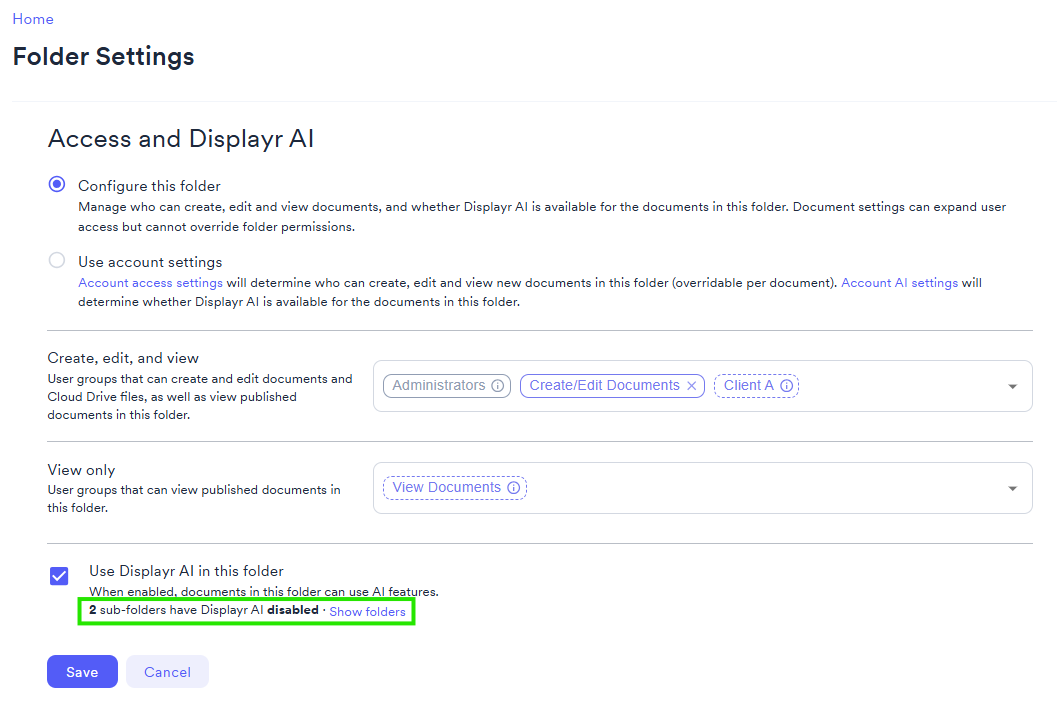Click the Administrators info icon
Image resolution: width=1057 pixels, height=704 pixels.
[x=497, y=386]
